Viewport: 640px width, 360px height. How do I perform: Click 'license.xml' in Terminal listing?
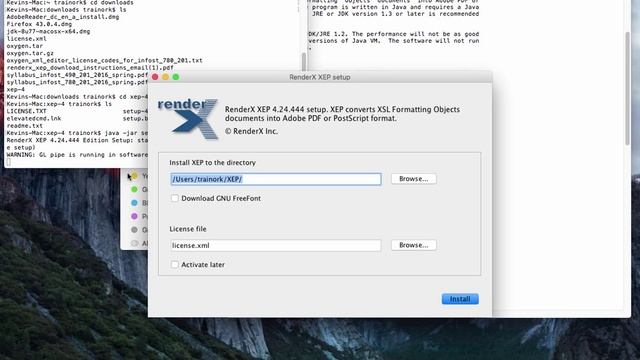(27, 39)
